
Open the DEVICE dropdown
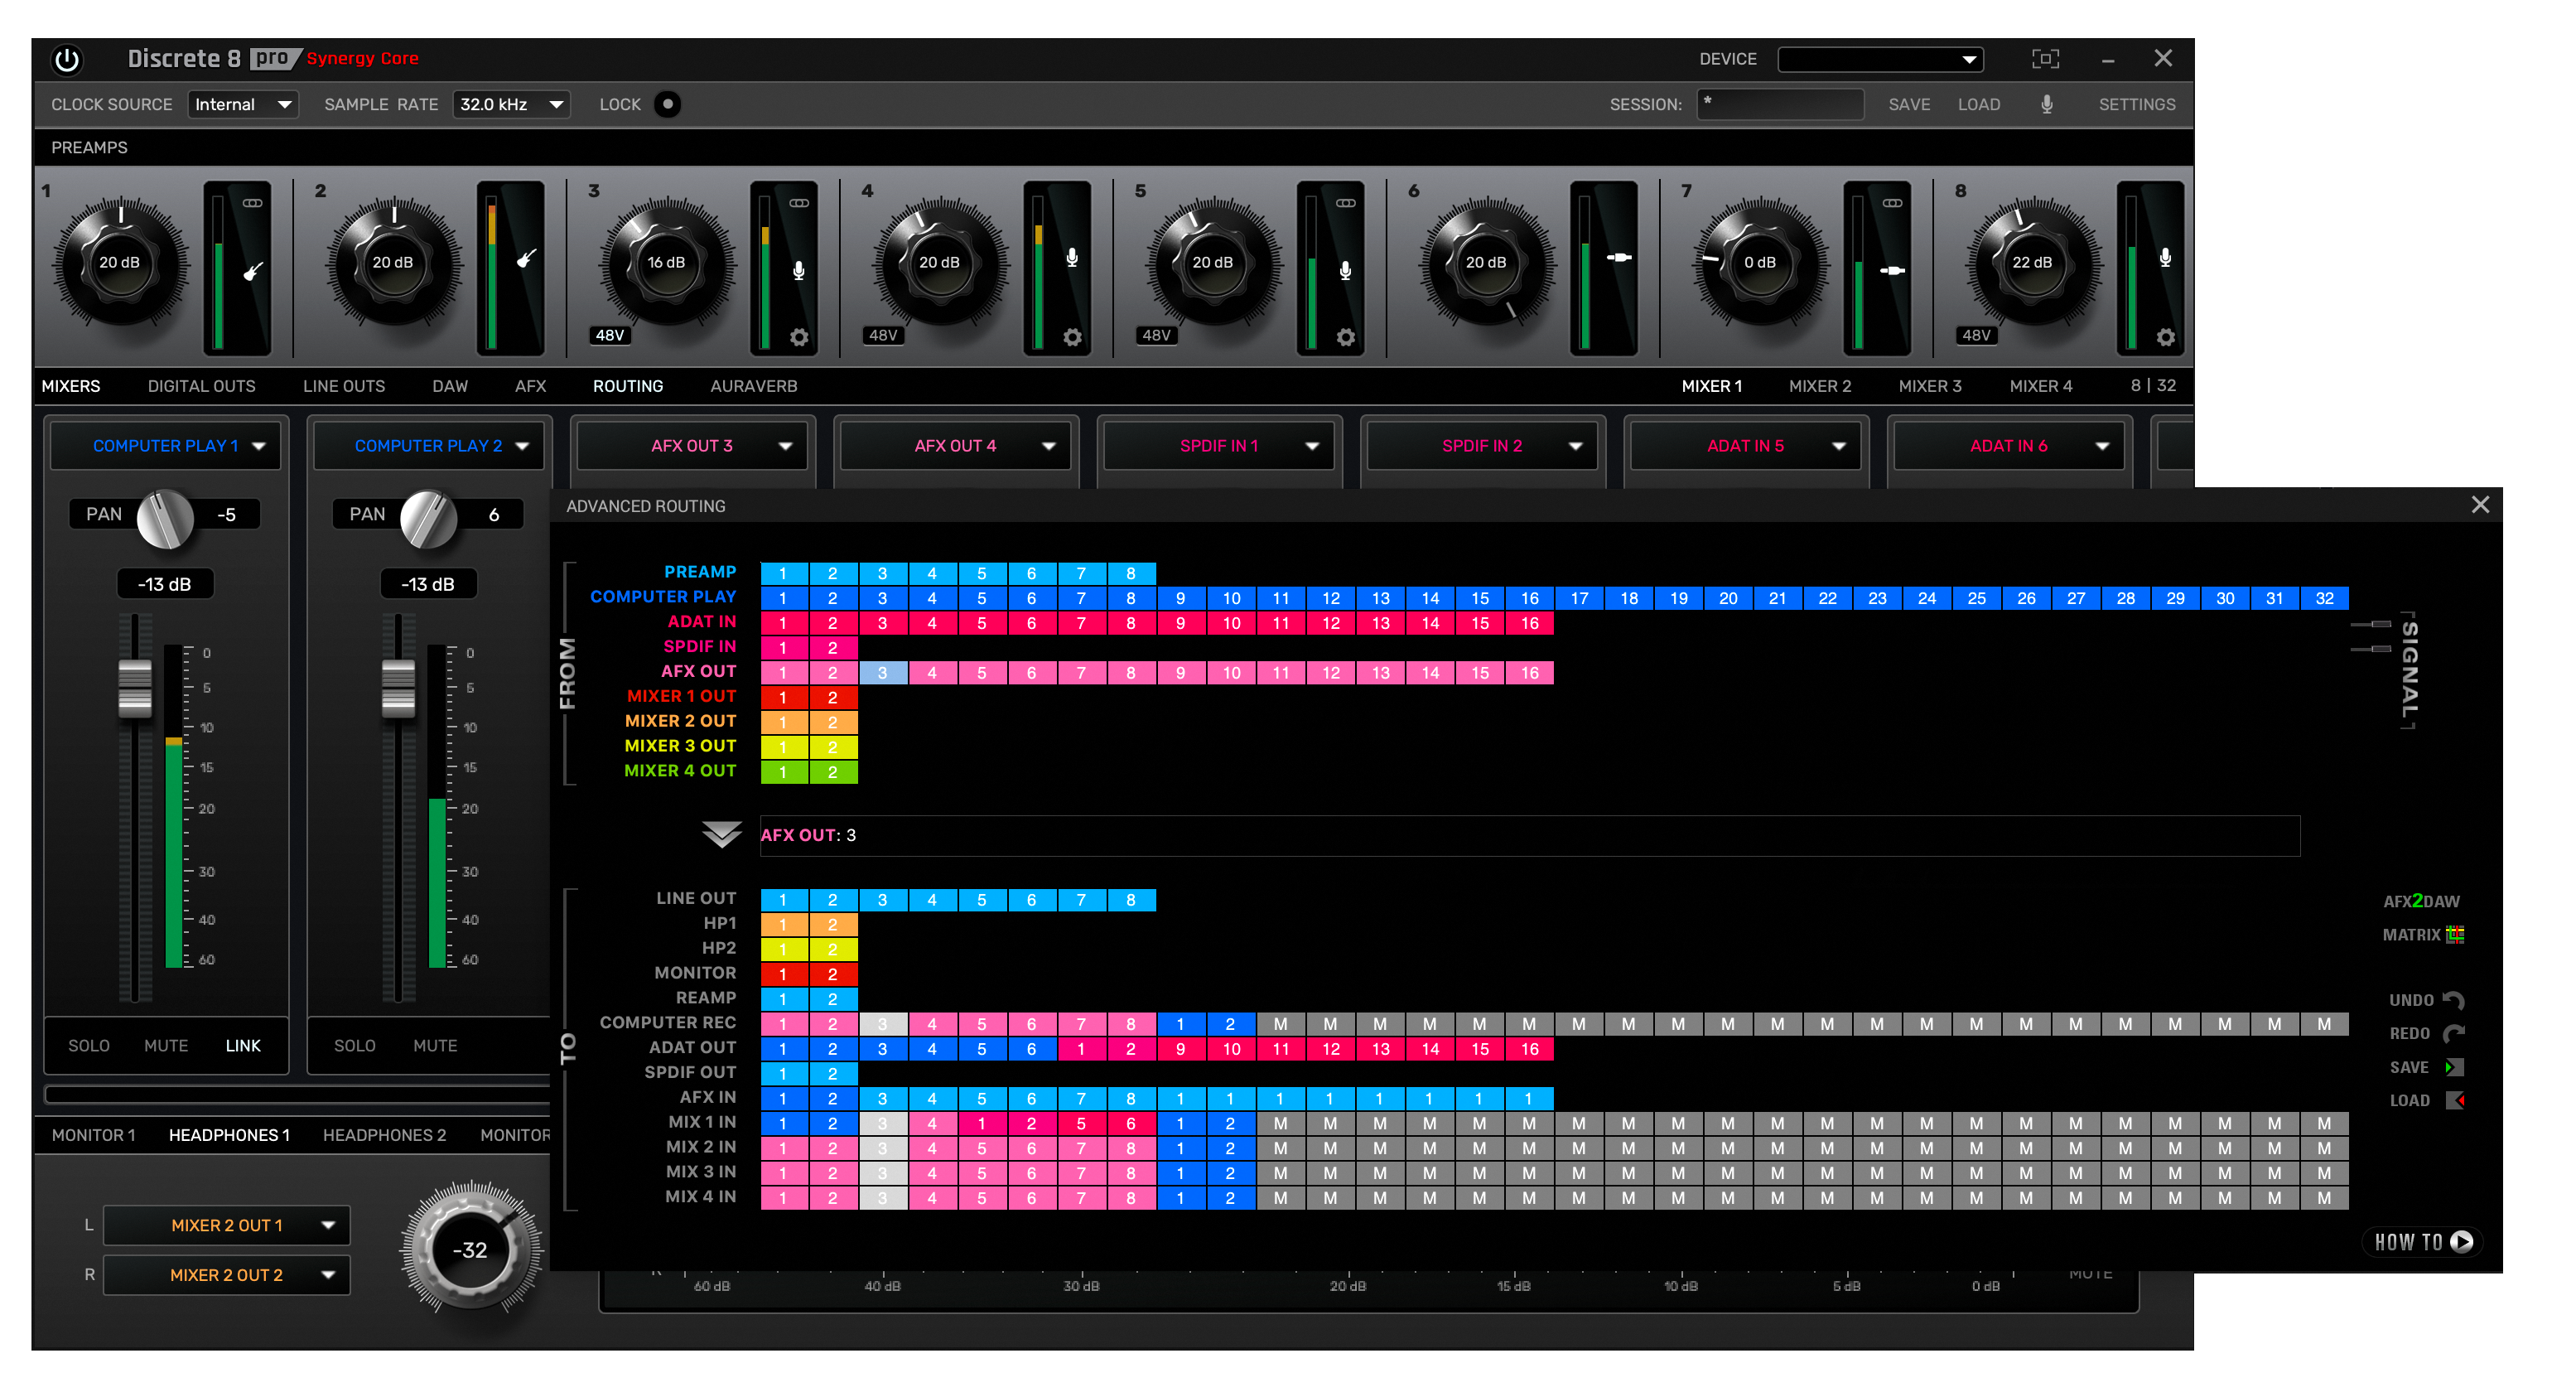pyautogui.click(x=1880, y=59)
